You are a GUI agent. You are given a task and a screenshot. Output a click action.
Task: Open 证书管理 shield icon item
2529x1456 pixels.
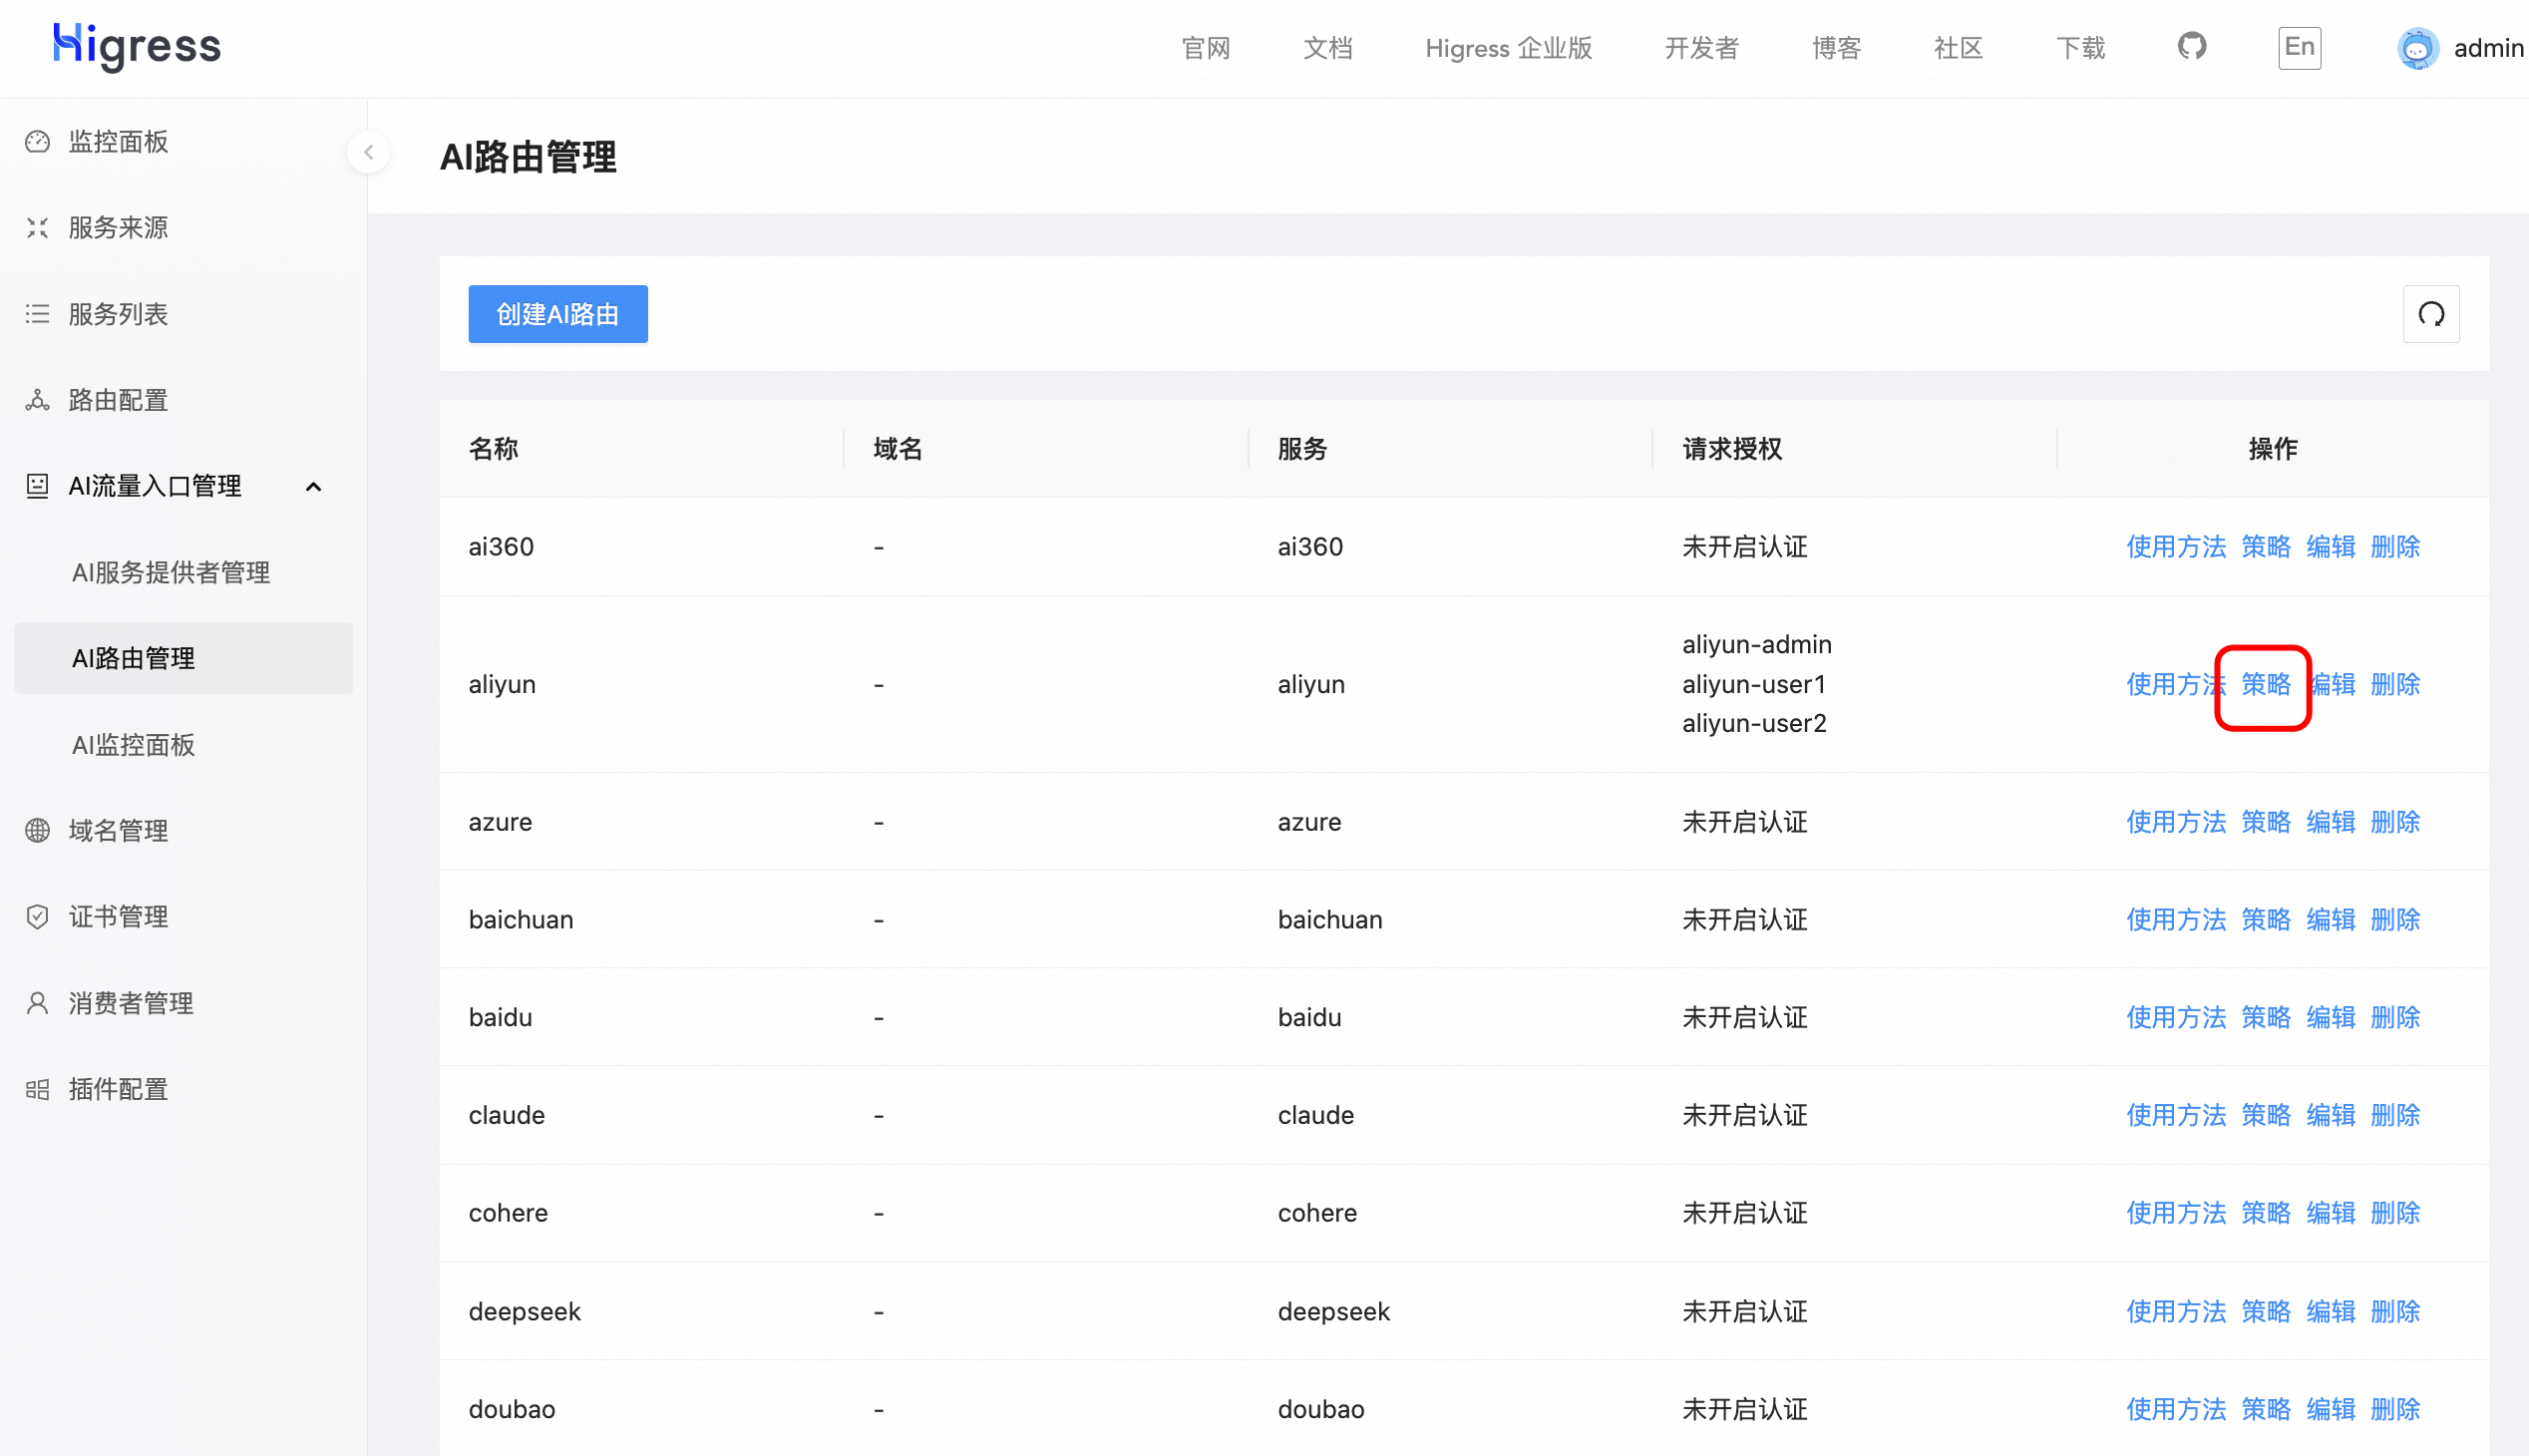pyautogui.click(x=38, y=916)
